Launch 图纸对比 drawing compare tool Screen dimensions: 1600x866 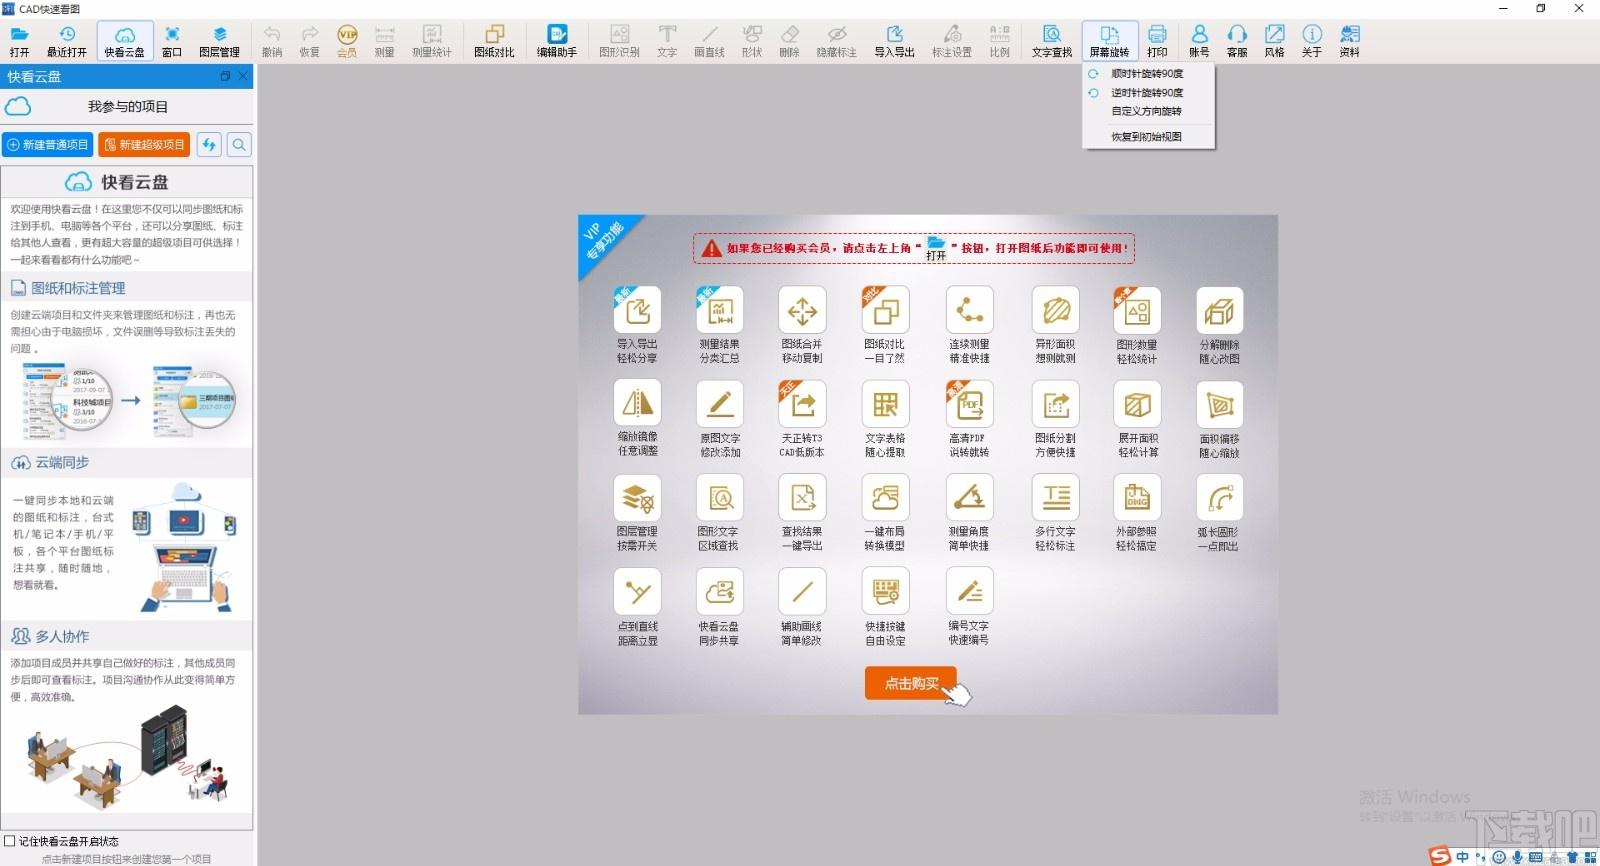click(494, 41)
